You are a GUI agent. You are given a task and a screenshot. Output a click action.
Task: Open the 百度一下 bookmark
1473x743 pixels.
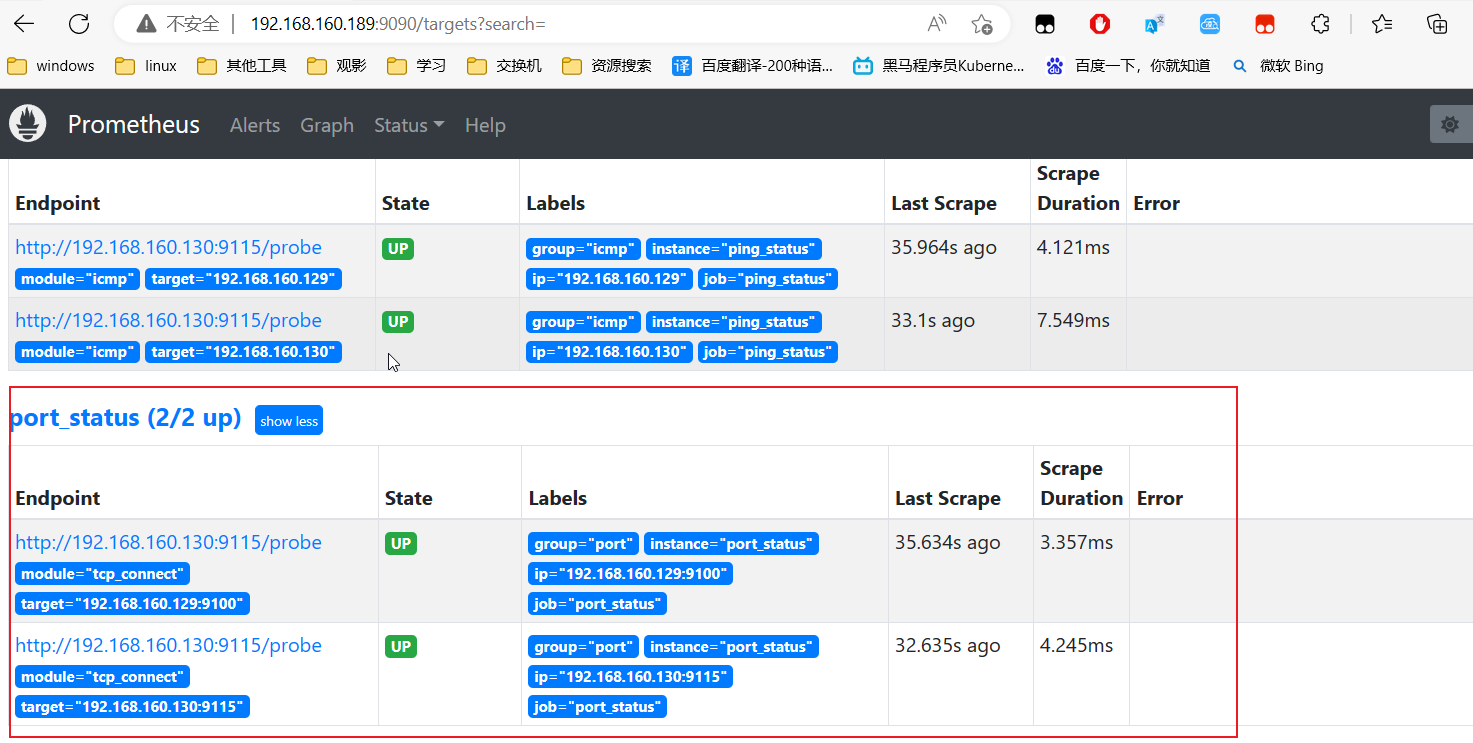[1128, 66]
